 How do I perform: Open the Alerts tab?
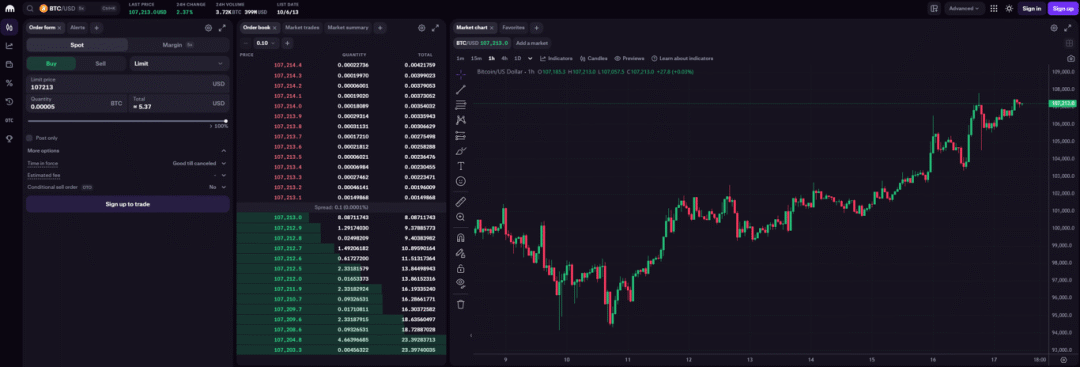(x=78, y=28)
